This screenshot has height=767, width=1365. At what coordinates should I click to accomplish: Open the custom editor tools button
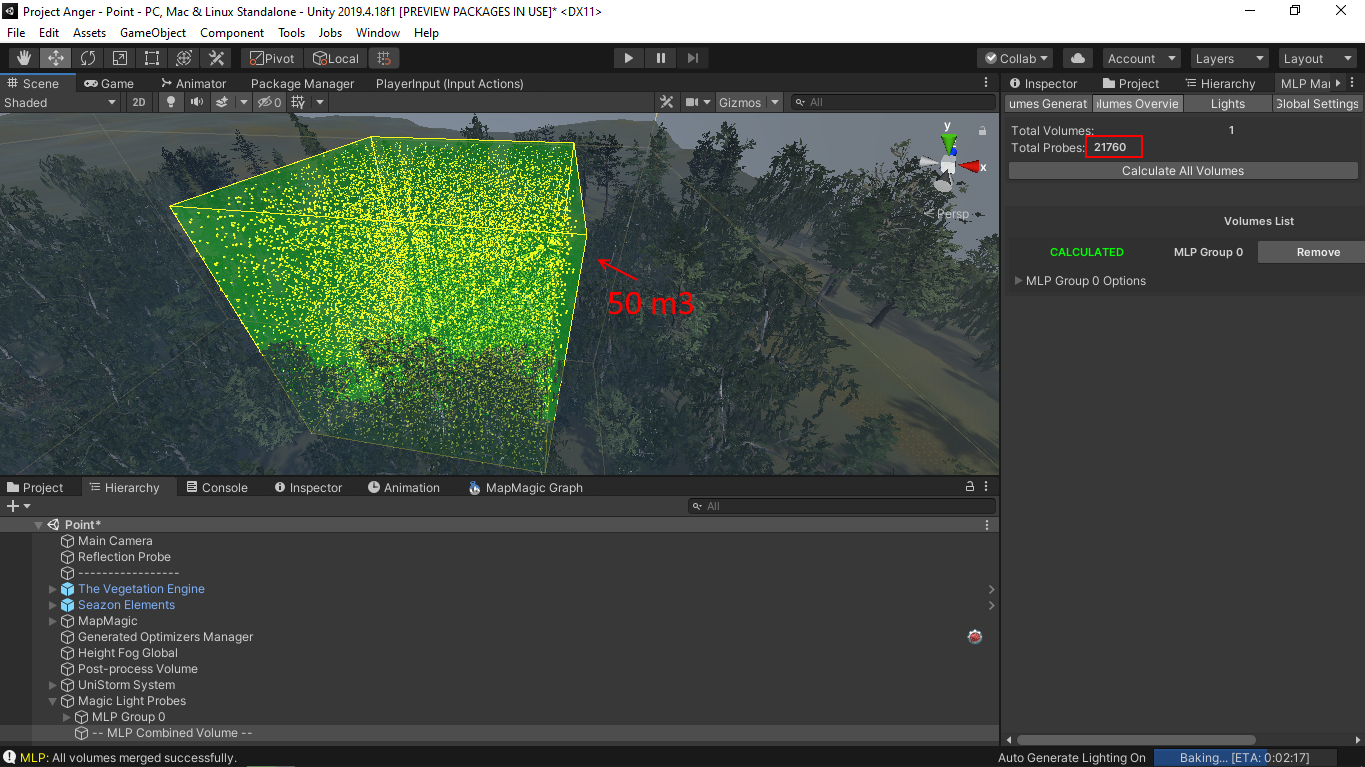pos(216,58)
